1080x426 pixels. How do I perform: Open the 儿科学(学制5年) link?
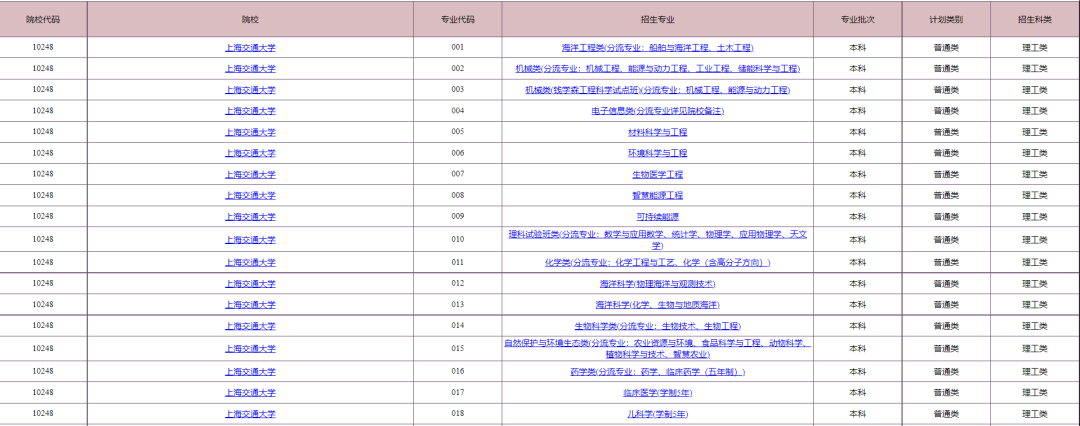point(657,414)
